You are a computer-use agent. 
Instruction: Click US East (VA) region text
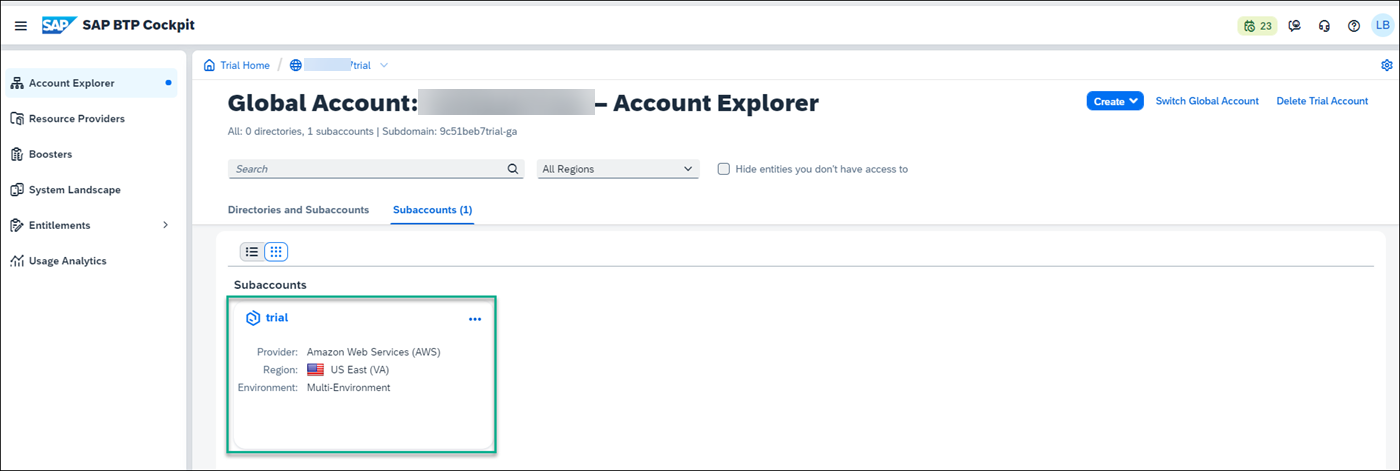coord(360,369)
